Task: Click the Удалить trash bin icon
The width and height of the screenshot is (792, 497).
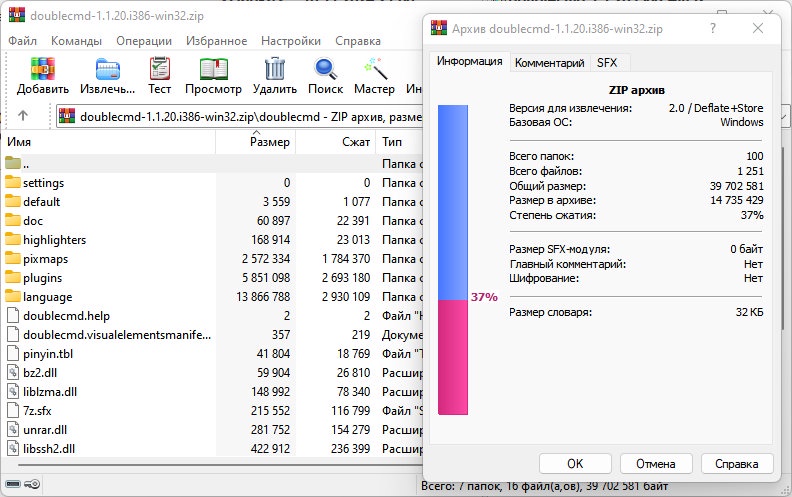Action: [x=275, y=68]
